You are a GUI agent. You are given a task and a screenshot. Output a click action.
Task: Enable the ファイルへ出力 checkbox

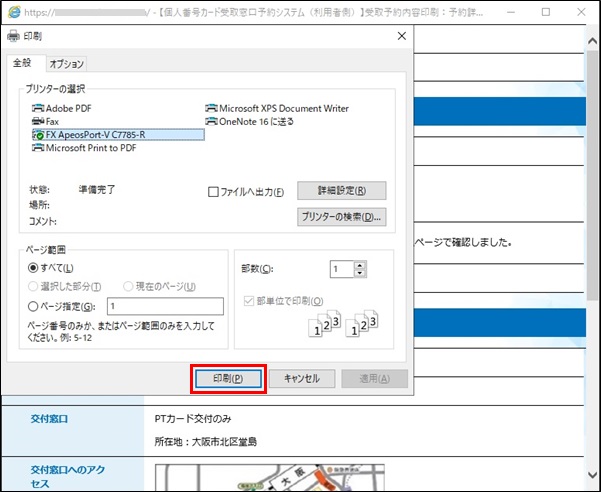pos(214,191)
